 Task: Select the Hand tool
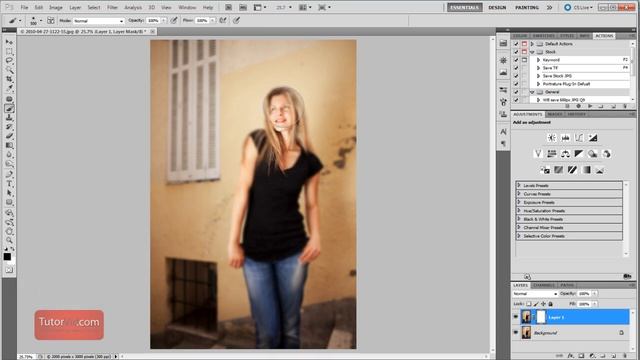pyautogui.click(x=9, y=231)
